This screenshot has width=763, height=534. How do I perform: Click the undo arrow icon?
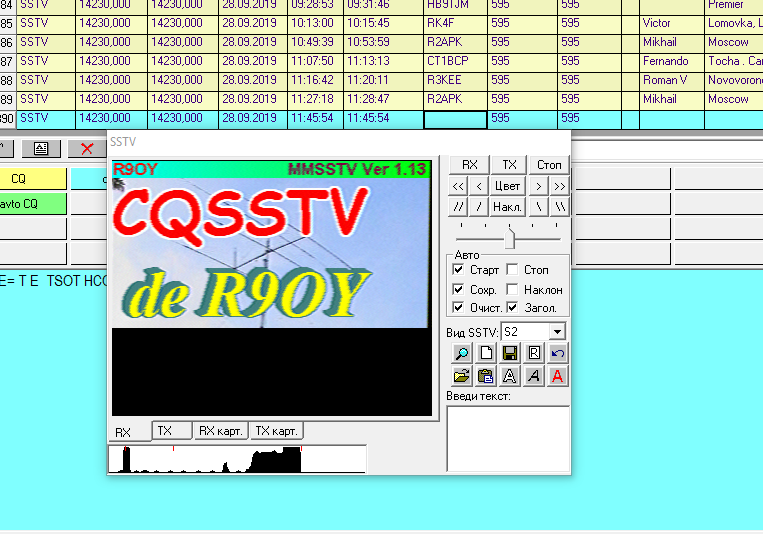[x=557, y=353]
